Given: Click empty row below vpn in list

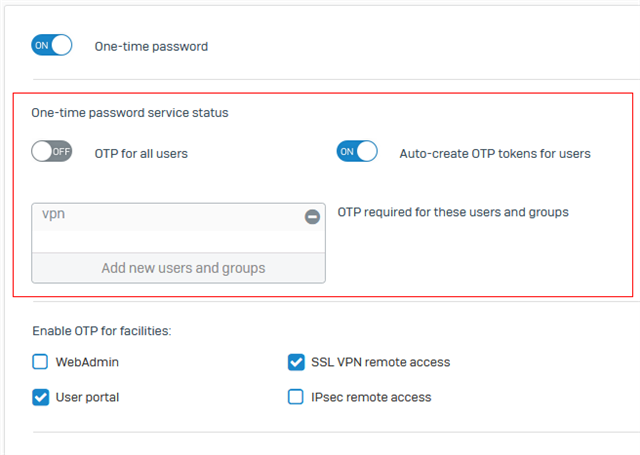Looking at the screenshot, I should click(178, 242).
